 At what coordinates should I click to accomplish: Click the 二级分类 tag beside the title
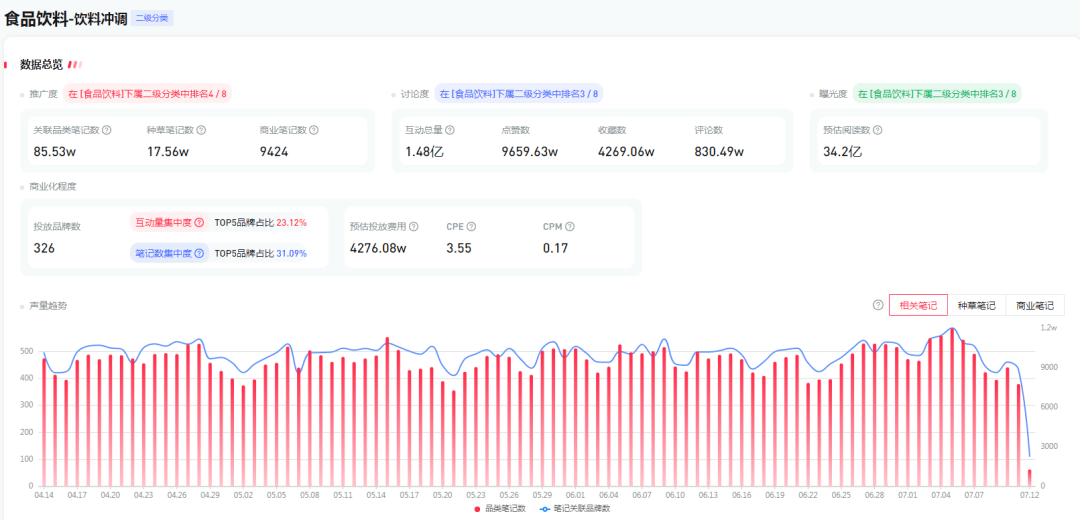click(x=153, y=18)
